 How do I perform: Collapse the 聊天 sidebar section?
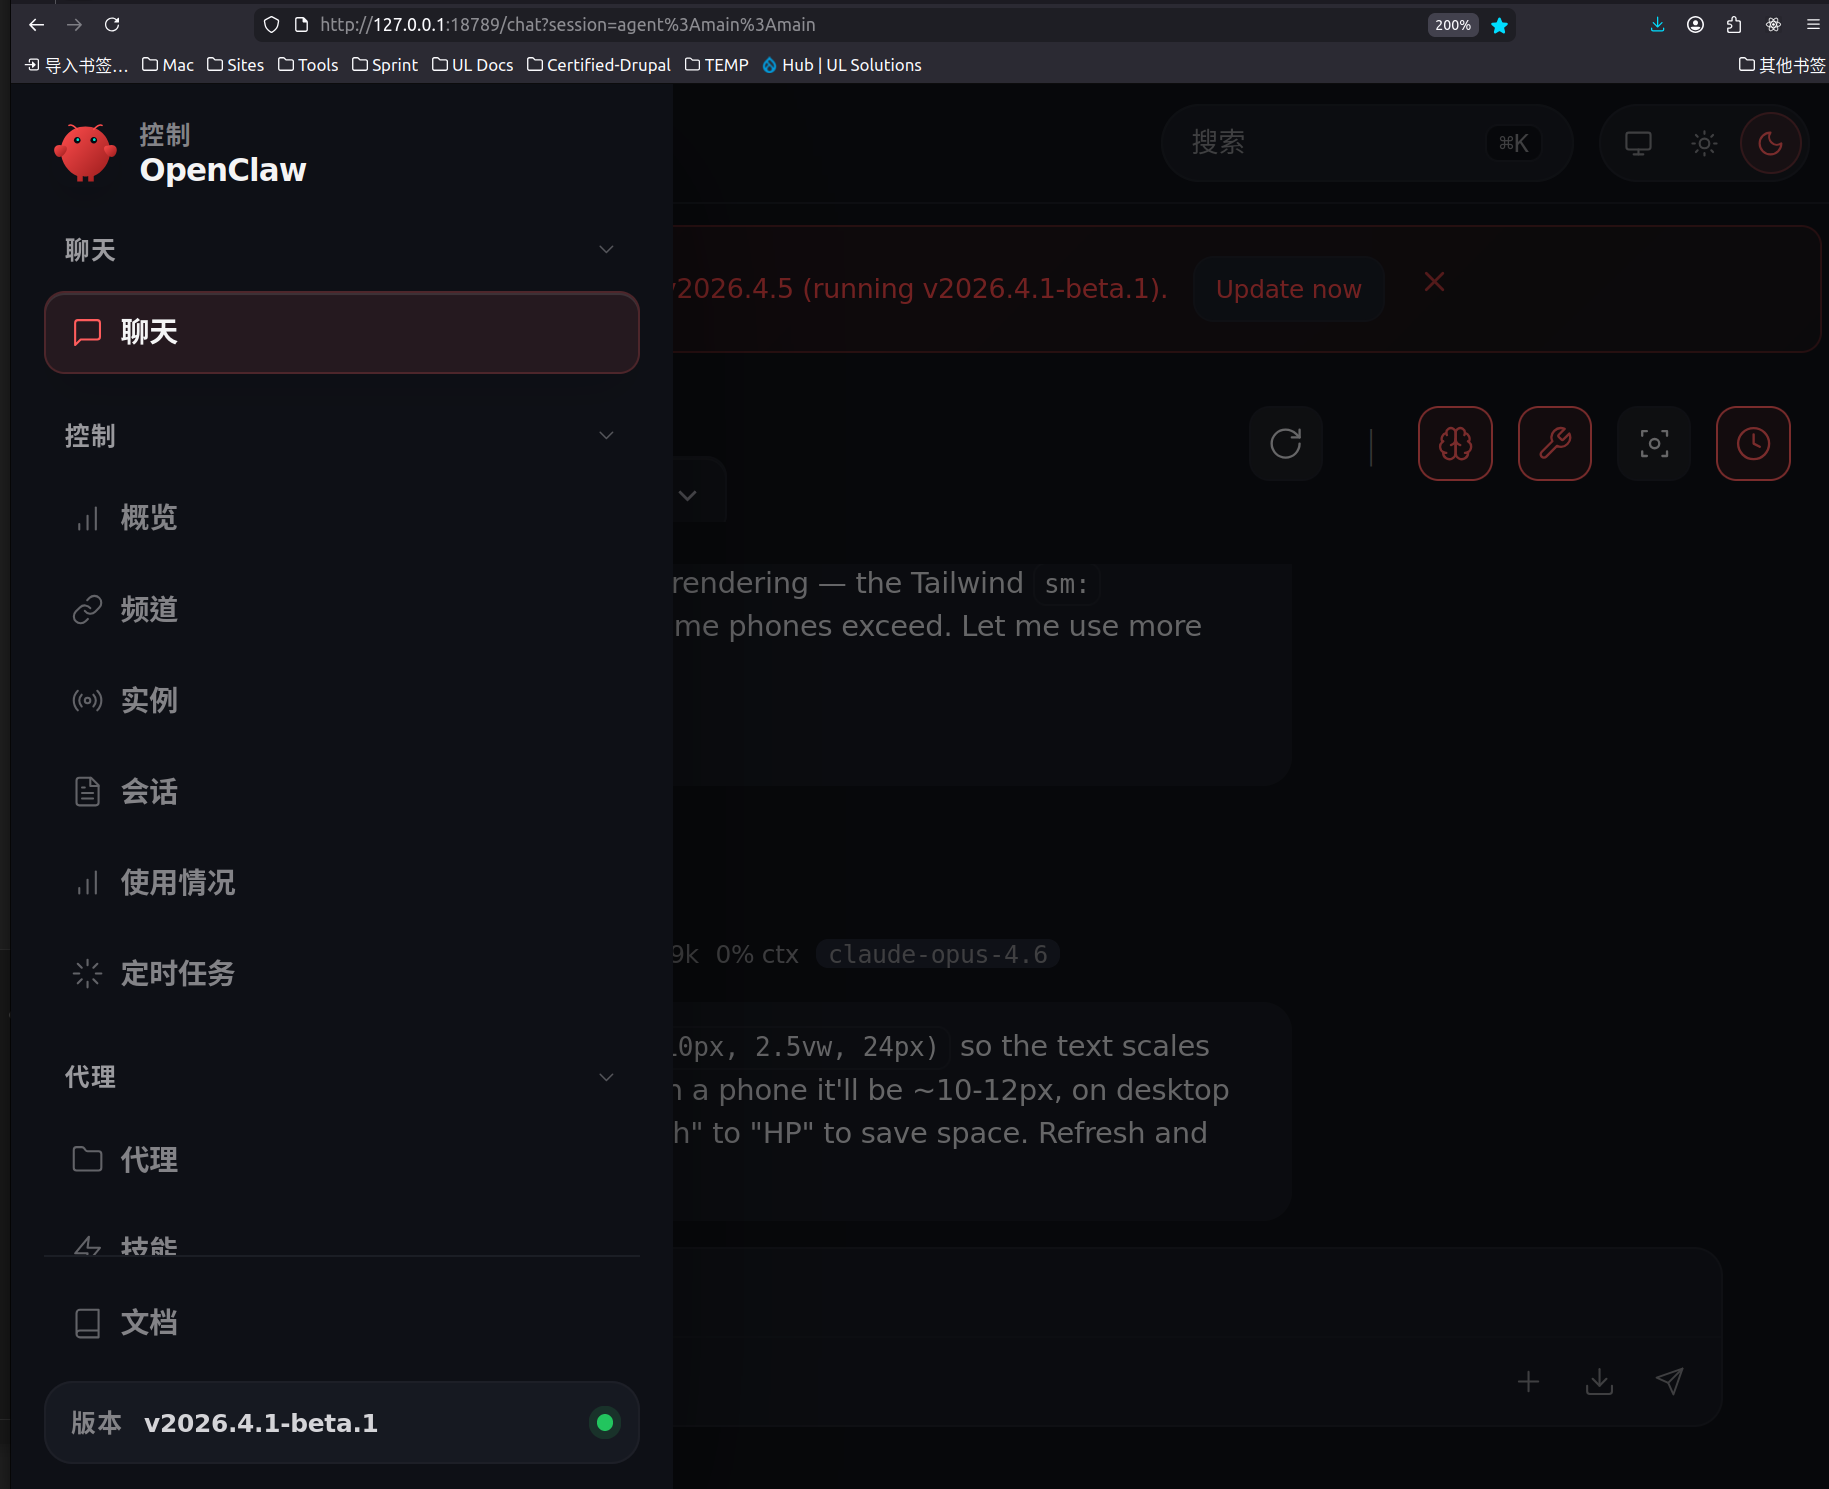pos(606,249)
